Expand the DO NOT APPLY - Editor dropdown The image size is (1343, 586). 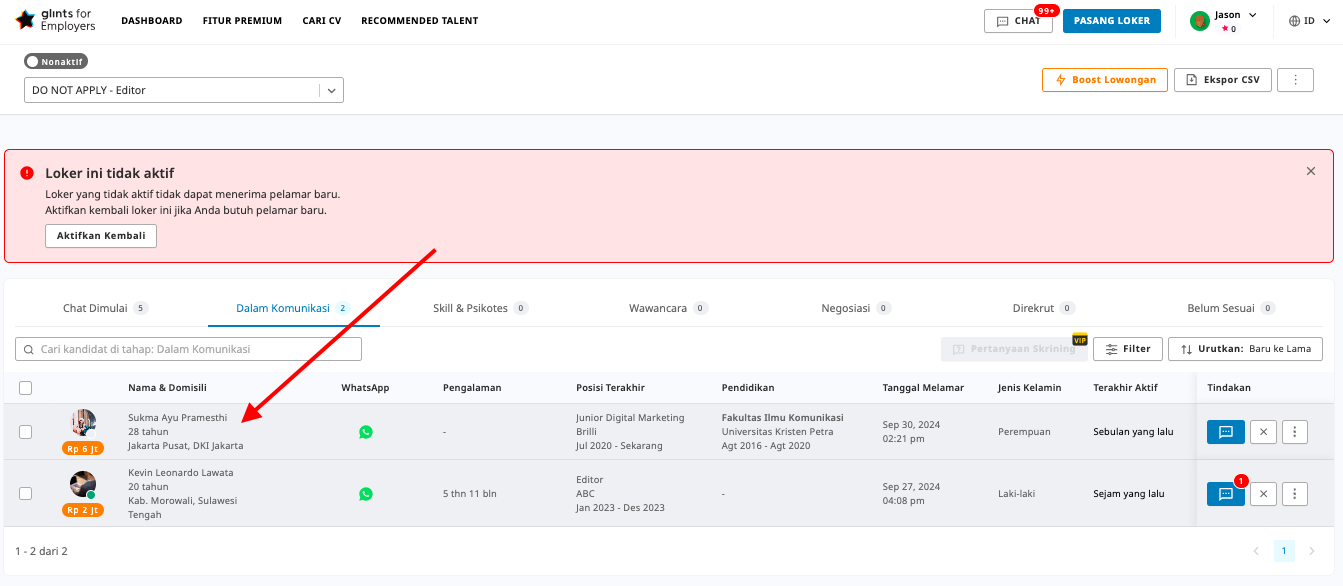[331, 90]
